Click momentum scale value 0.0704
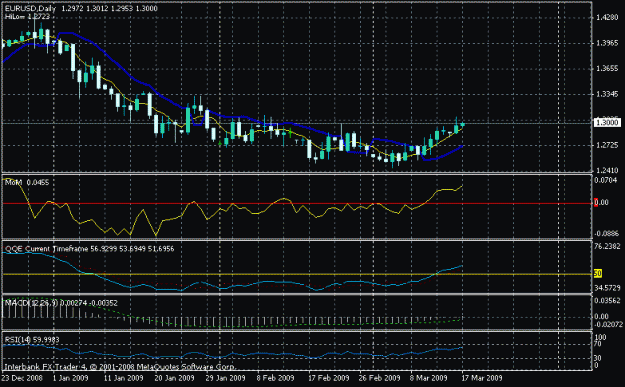The height and width of the screenshot is (387, 625). pos(606,180)
